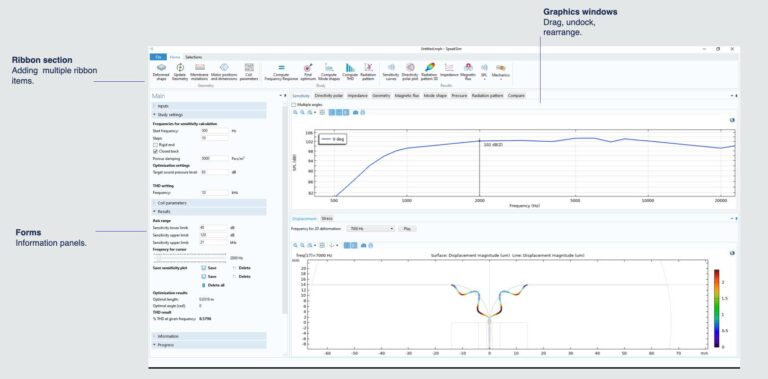The image size is (768, 379).
Task: Click zoom extents in sensitivity plot toolbar
Action: pos(322,112)
